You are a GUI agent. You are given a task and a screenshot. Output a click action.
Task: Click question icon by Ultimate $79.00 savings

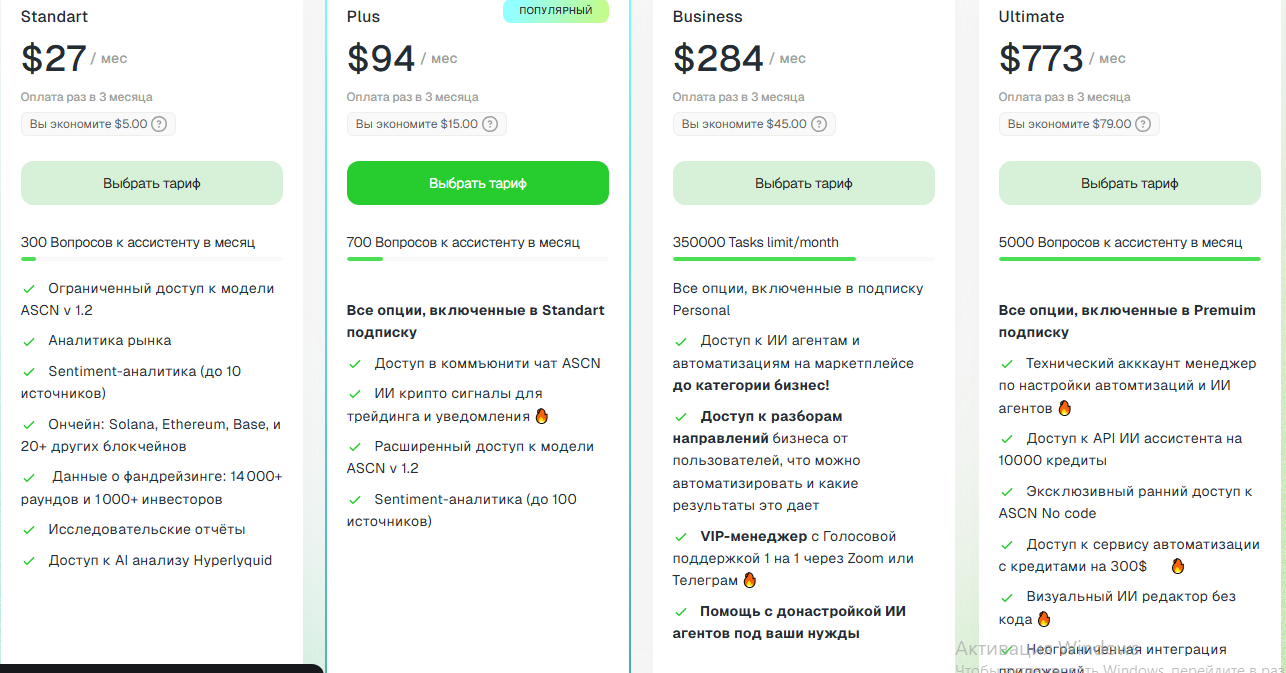click(x=1143, y=124)
